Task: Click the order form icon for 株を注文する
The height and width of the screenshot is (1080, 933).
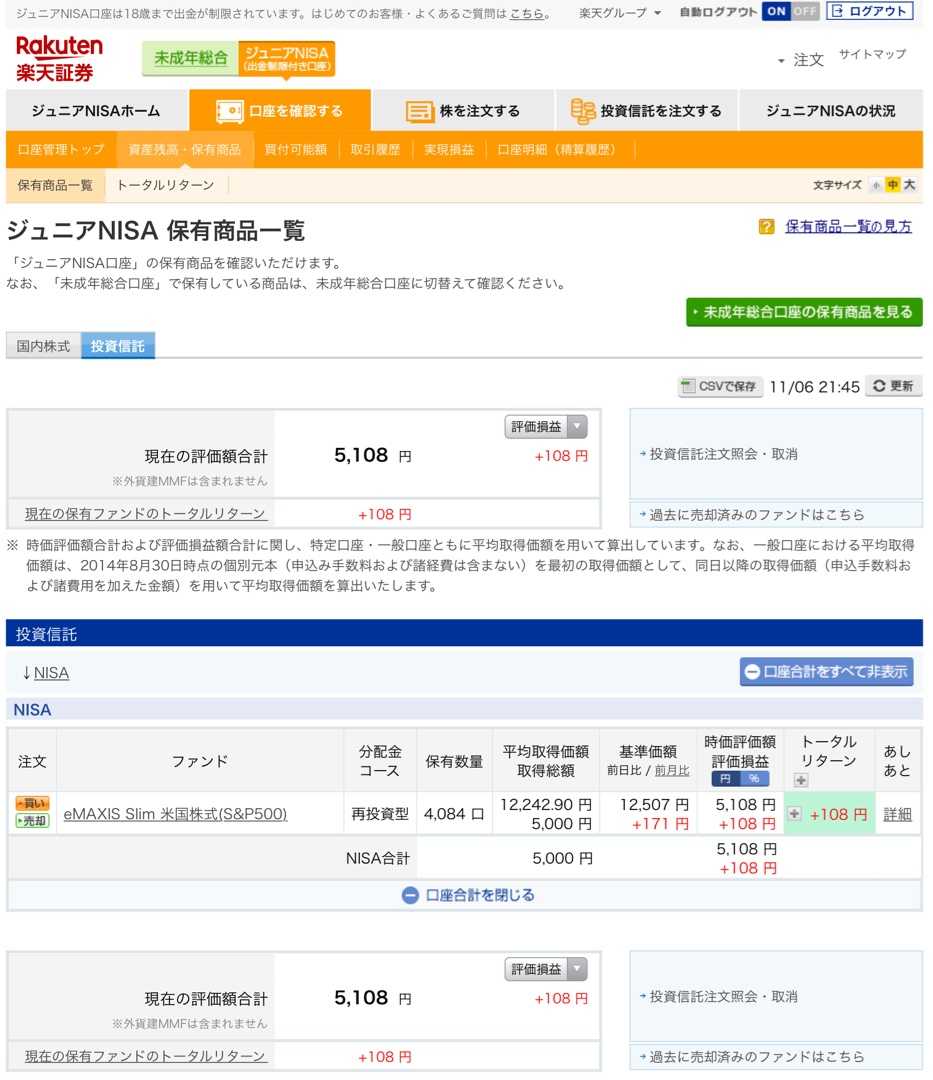Action: pyautogui.click(x=419, y=111)
